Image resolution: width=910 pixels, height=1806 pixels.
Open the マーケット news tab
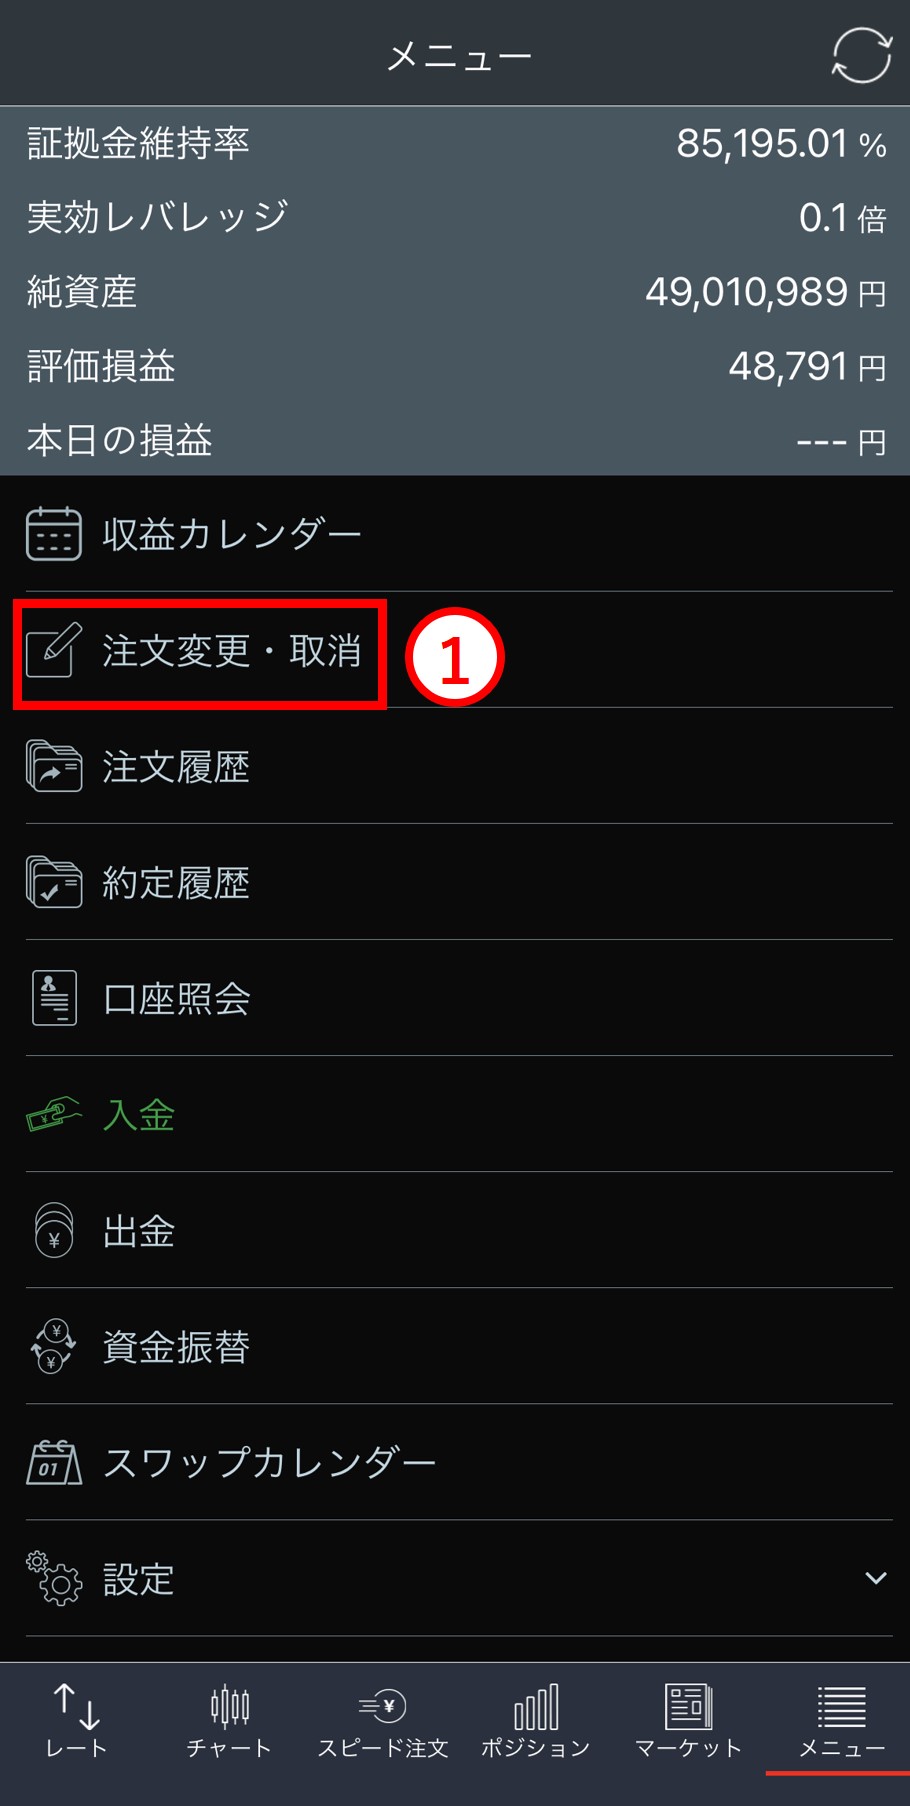coord(688,1720)
